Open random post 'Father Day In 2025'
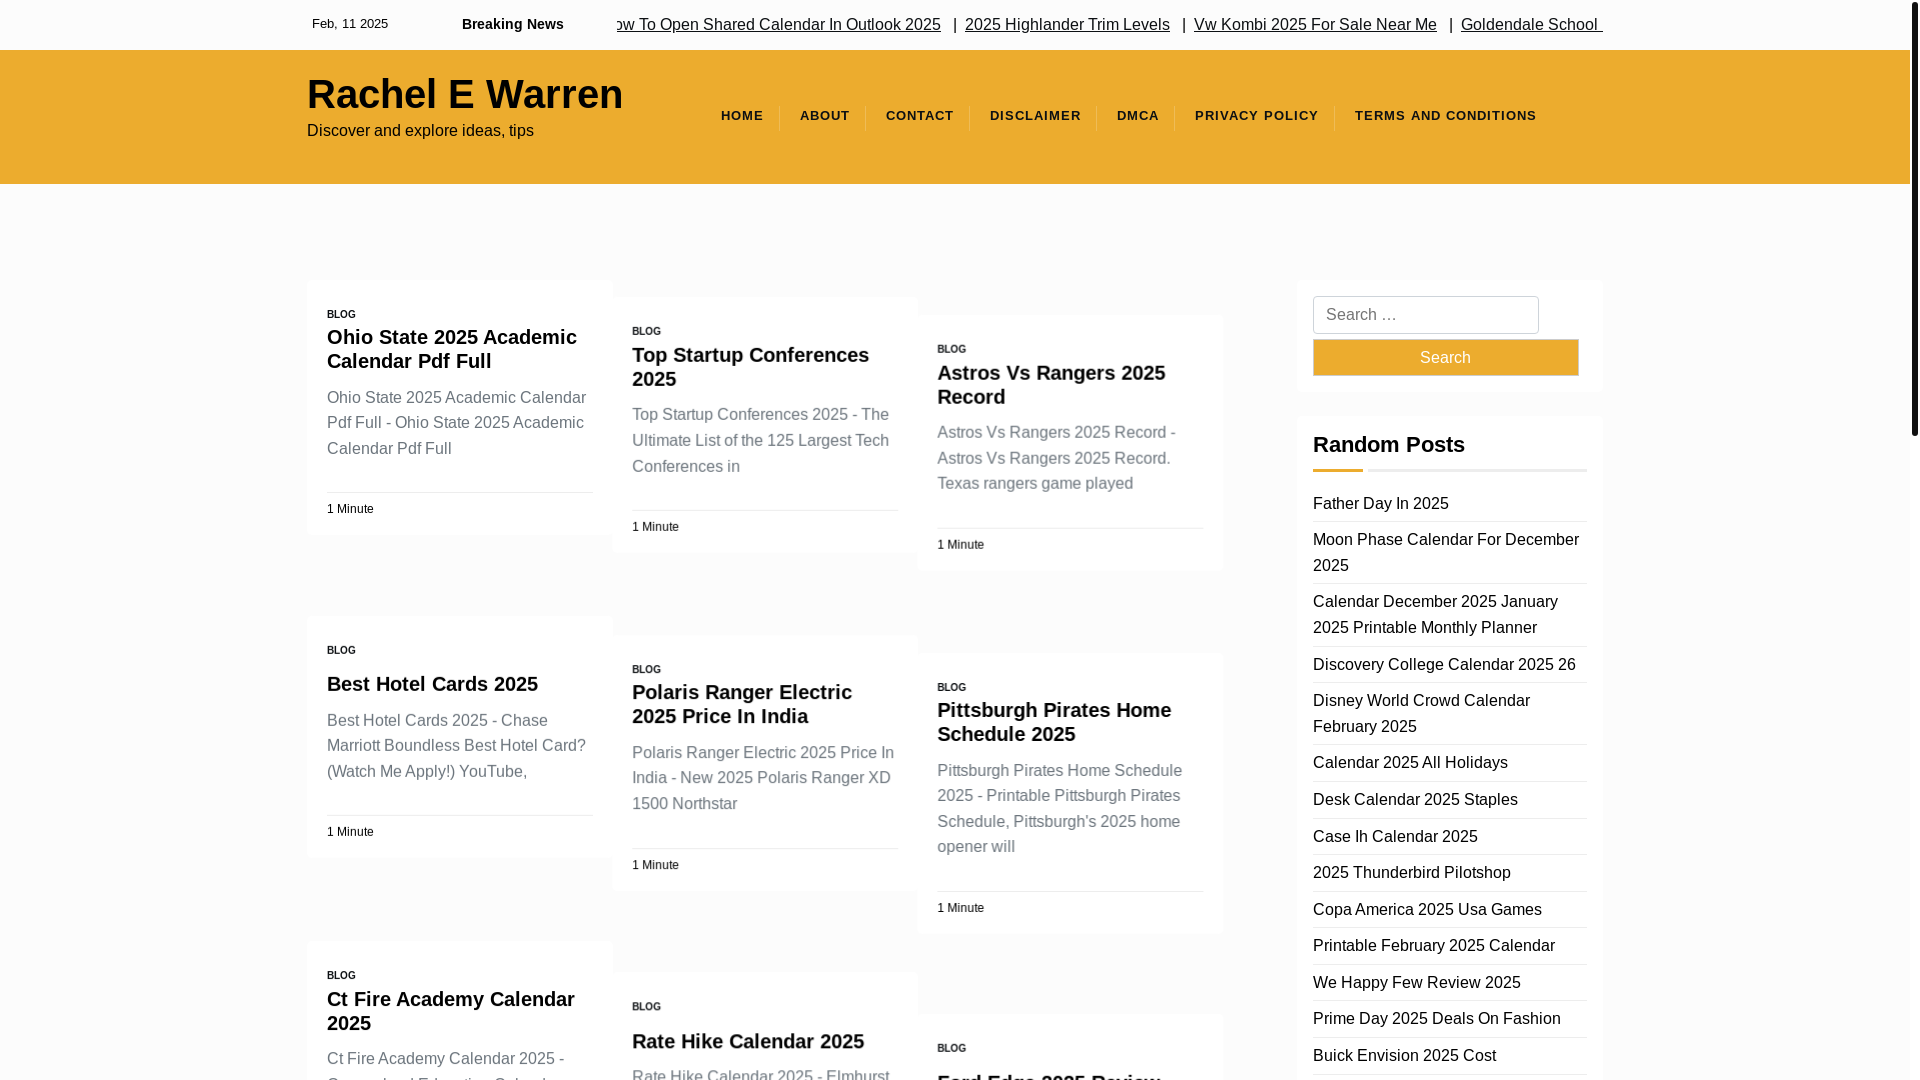The image size is (1920, 1080). [x=1380, y=504]
